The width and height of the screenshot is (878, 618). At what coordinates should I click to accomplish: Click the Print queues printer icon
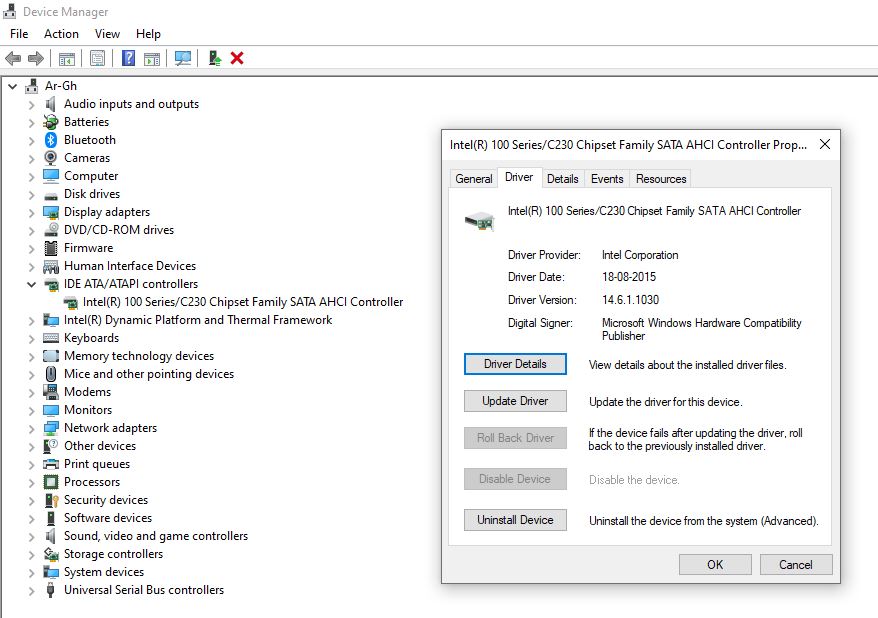51,464
